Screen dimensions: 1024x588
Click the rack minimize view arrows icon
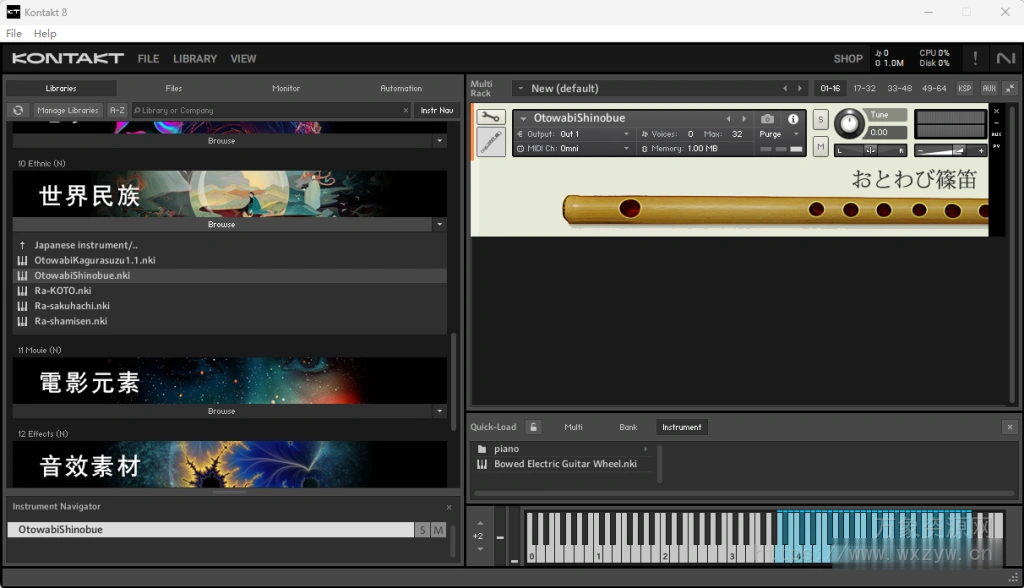coord(1009,88)
